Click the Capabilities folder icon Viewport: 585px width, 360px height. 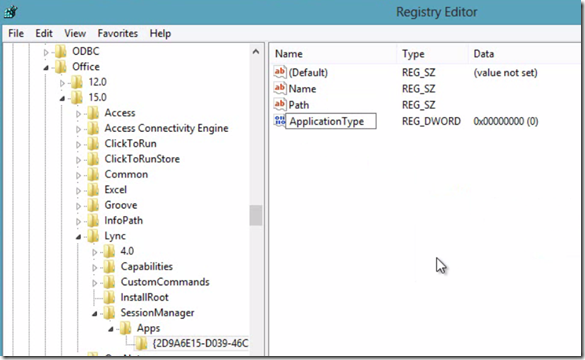coord(109,267)
